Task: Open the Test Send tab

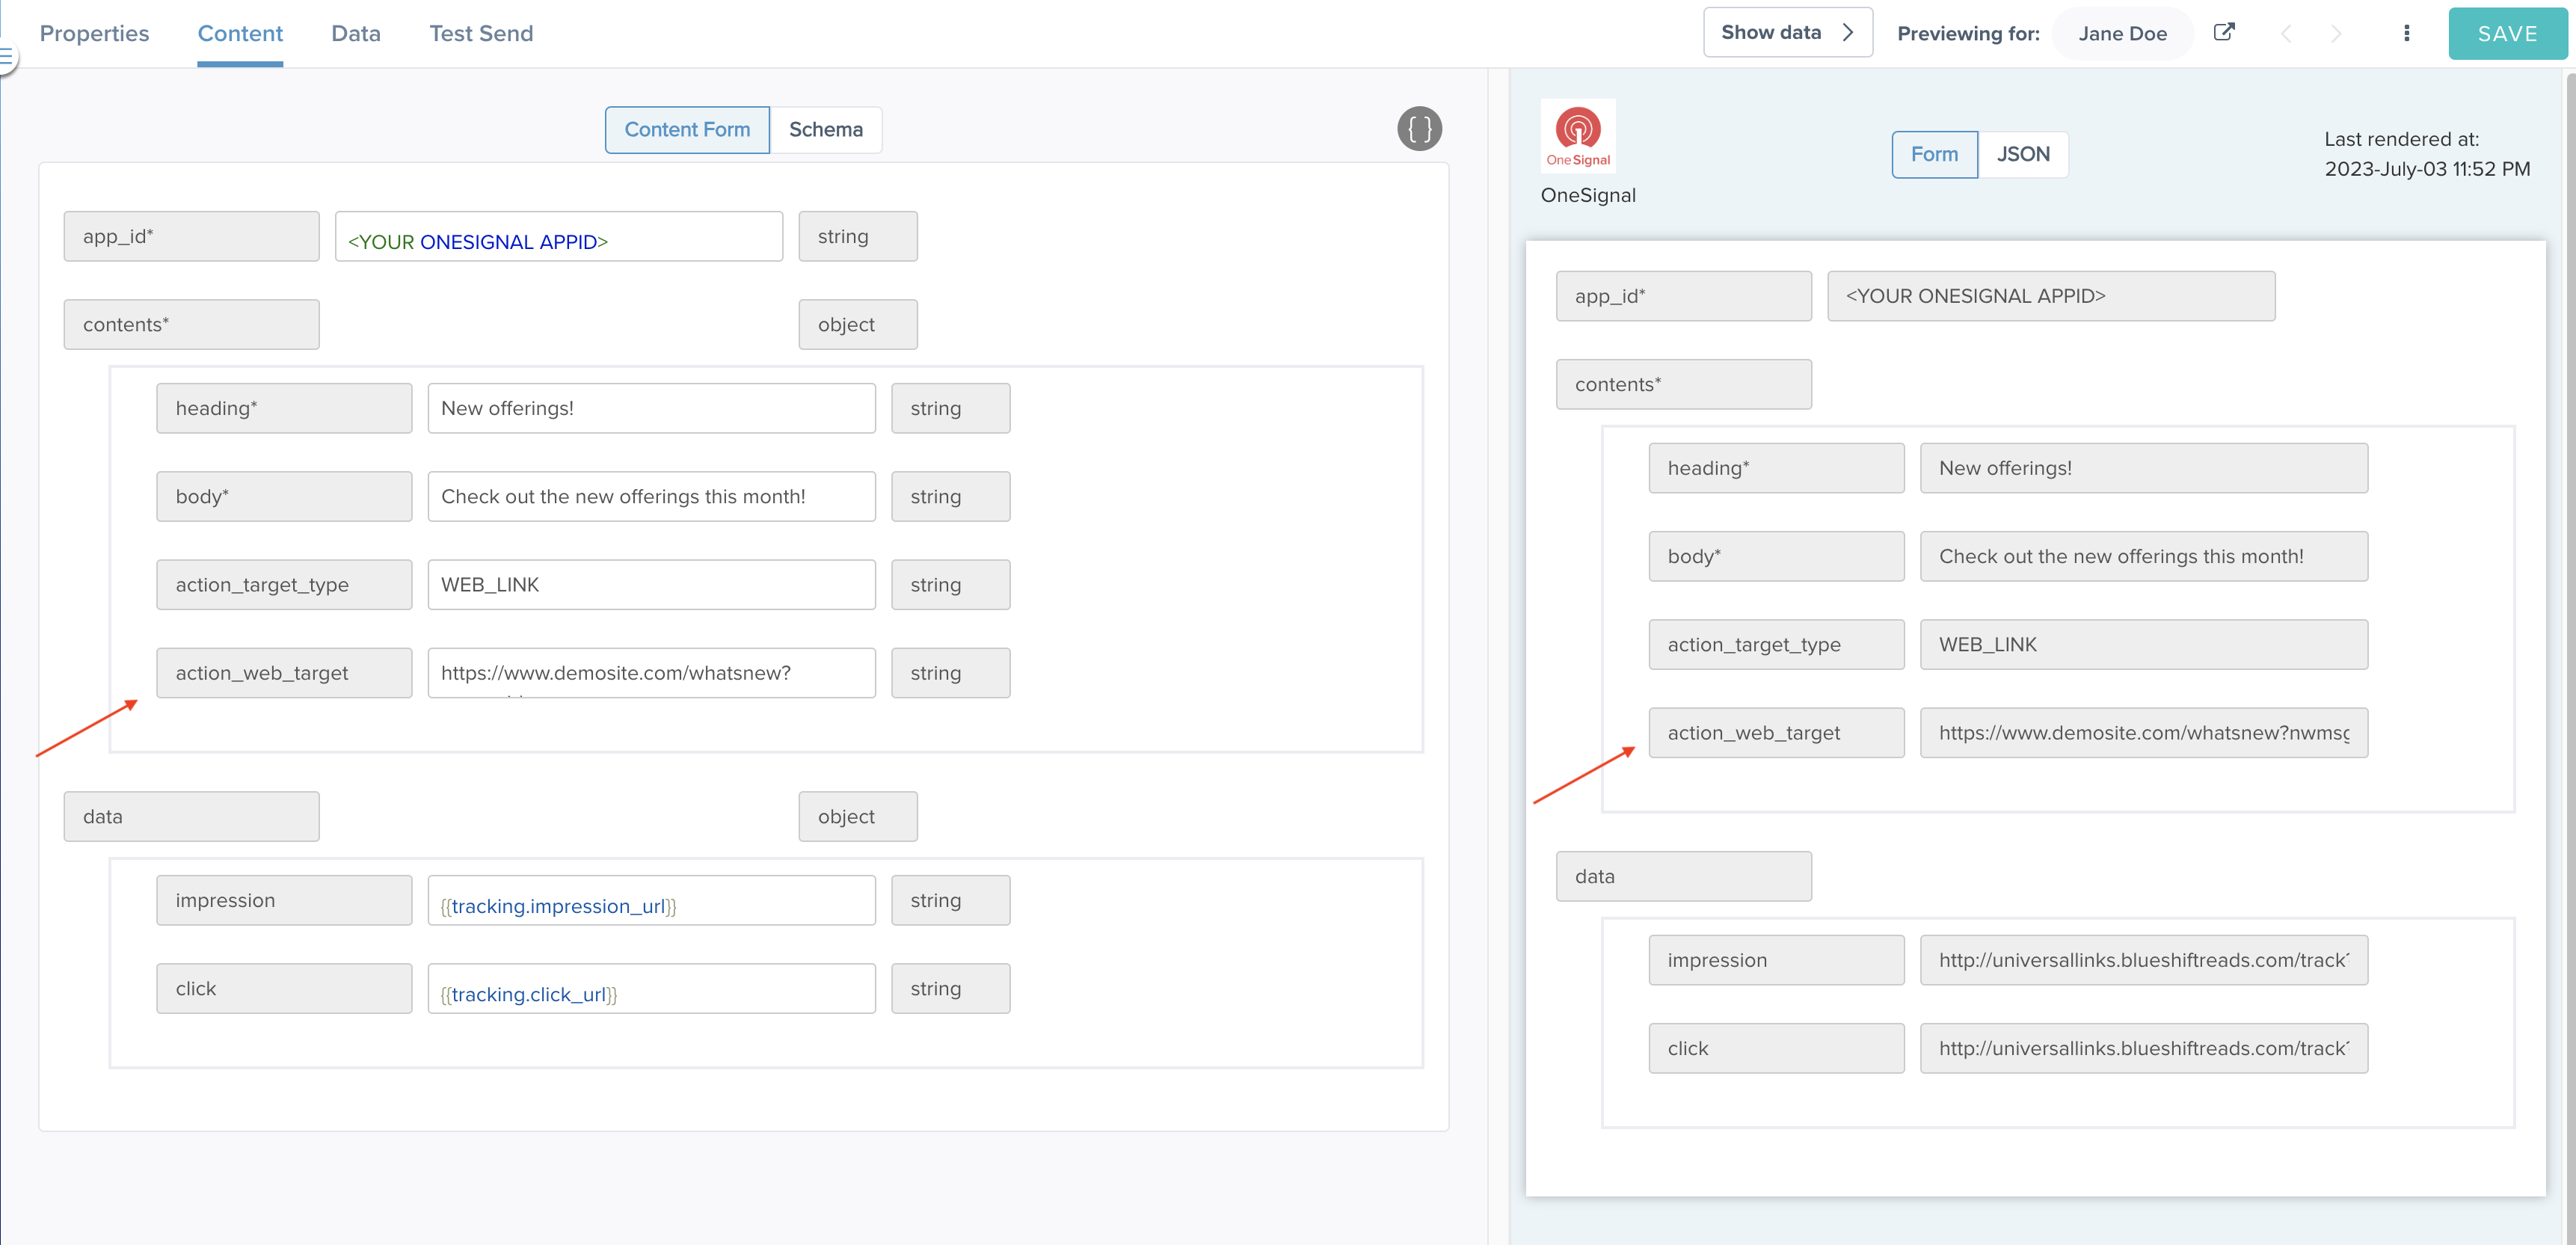Action: tap(481, 33)
